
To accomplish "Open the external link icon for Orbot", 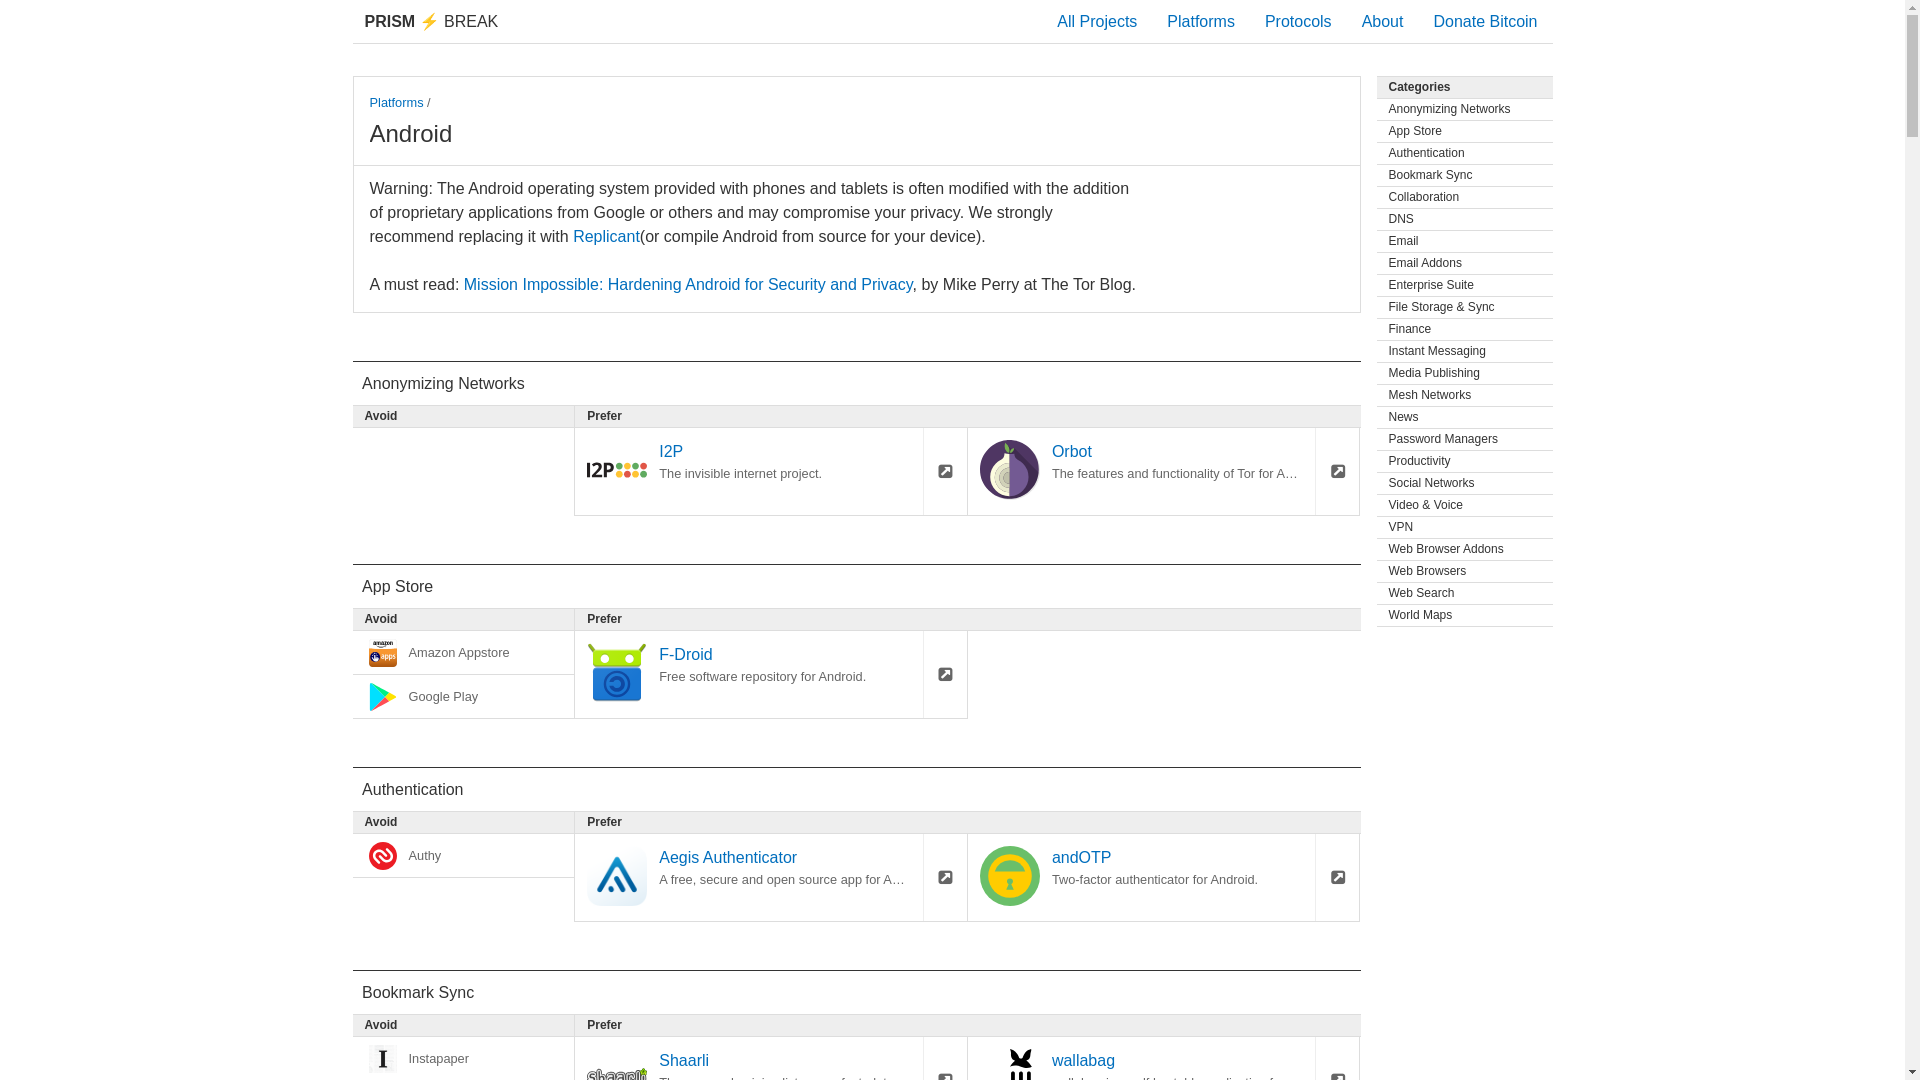I will coord(1337,471).
